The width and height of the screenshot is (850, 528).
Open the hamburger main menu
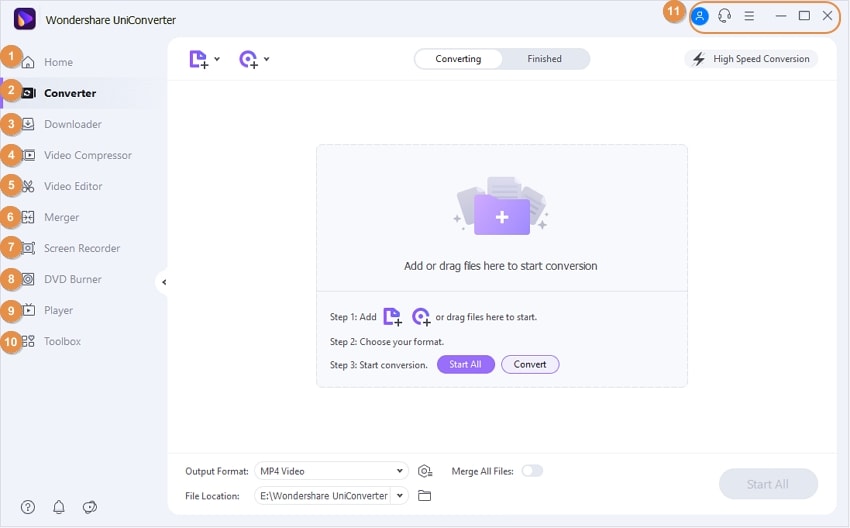(x=749, y=16)
